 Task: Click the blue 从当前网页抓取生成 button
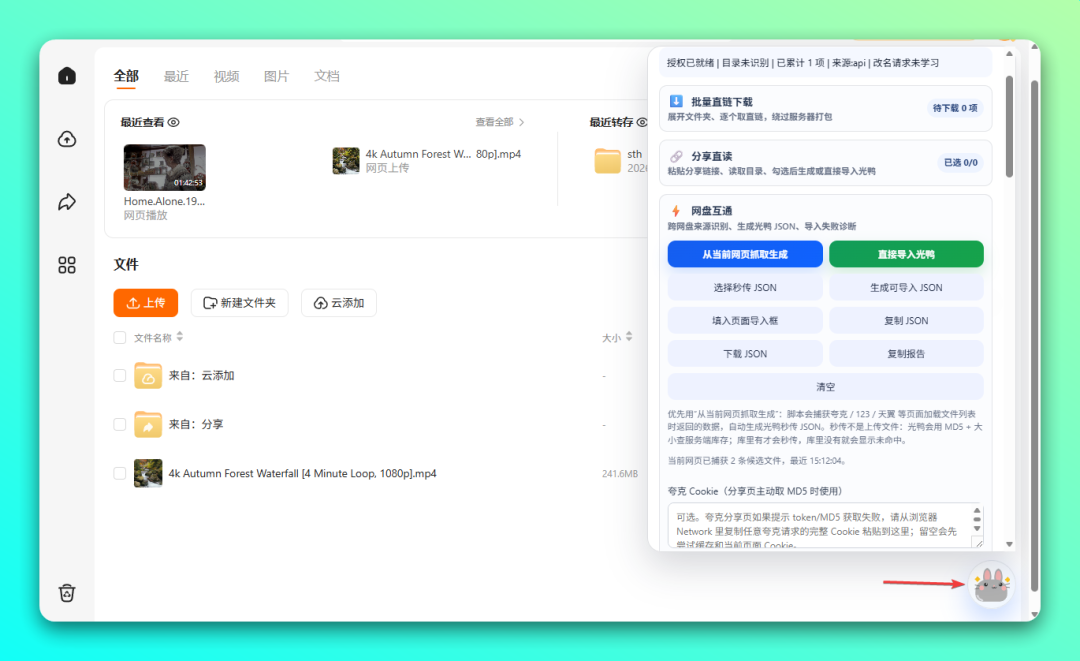pyautogui.click(x=745, y=254)
